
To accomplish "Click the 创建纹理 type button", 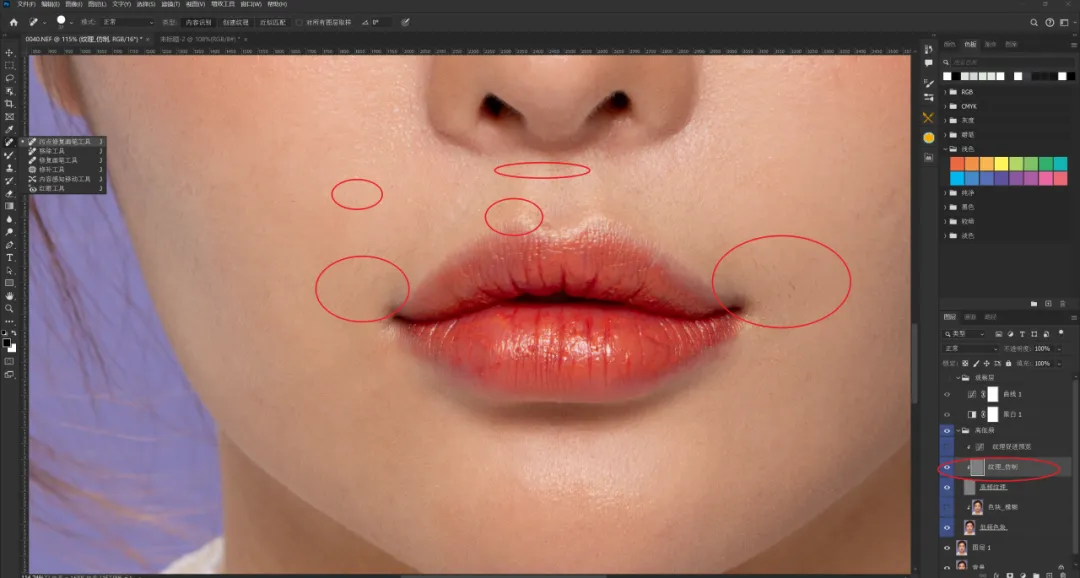I will coord(235,22).
